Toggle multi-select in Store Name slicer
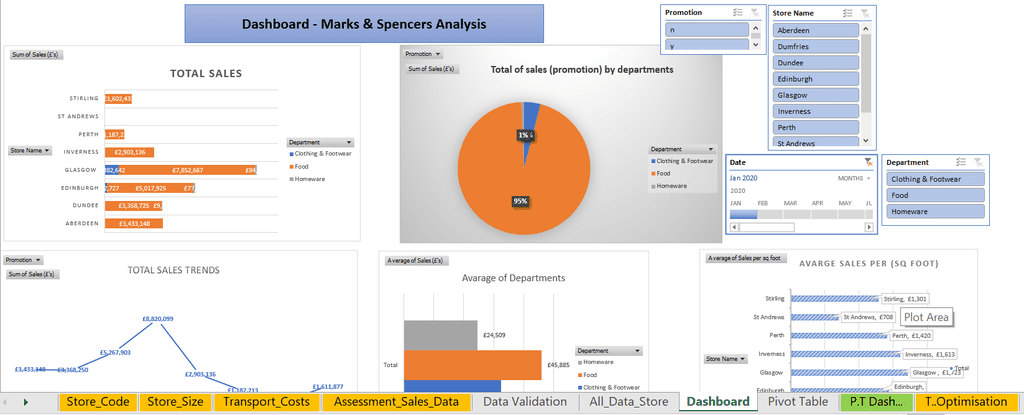The width and height of the screenshot is (1024, 415). point(848,13)
